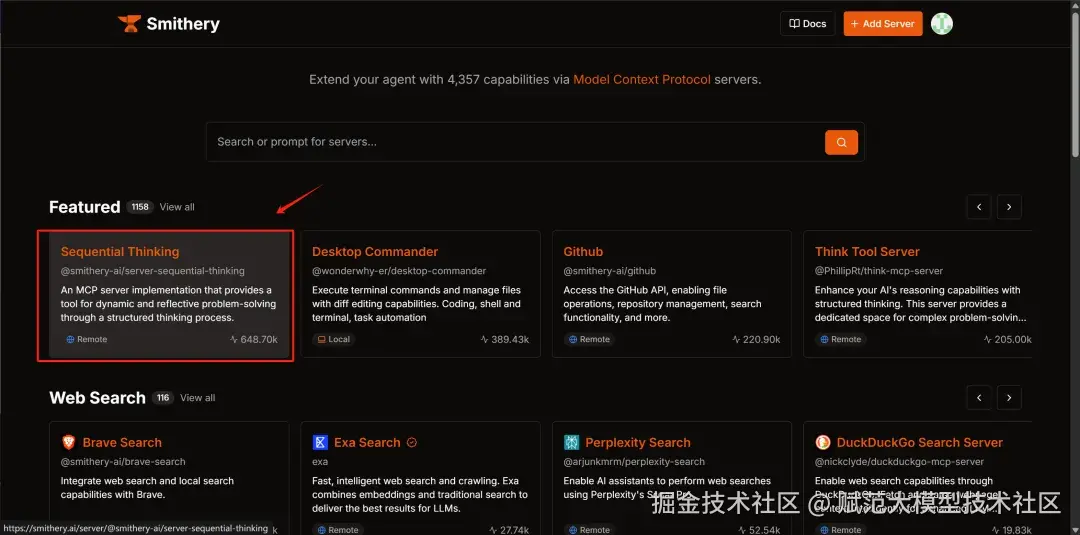Go to previous Web Search page
1080x535 pixels.
click(979, 397)
